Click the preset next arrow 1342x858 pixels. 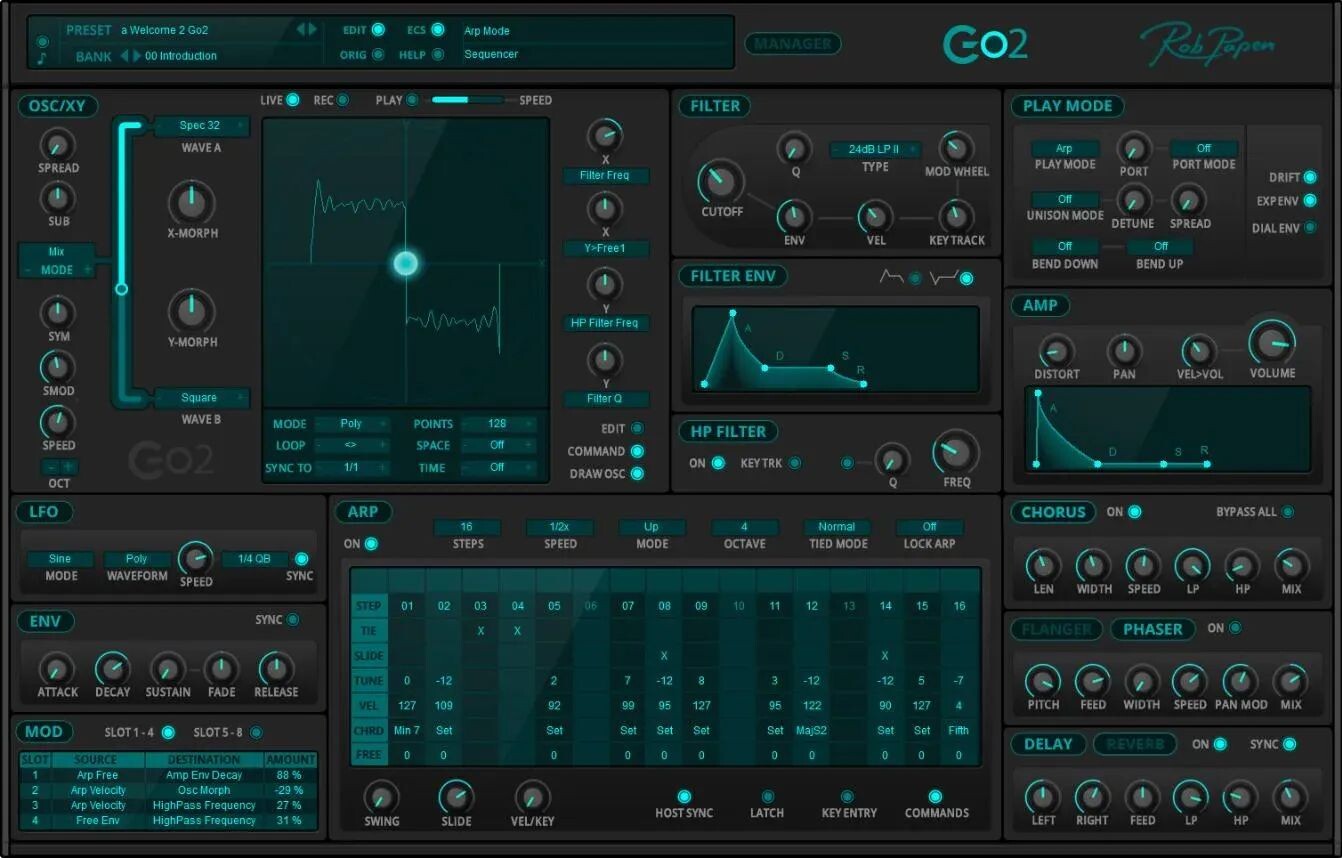coord(313,30)
